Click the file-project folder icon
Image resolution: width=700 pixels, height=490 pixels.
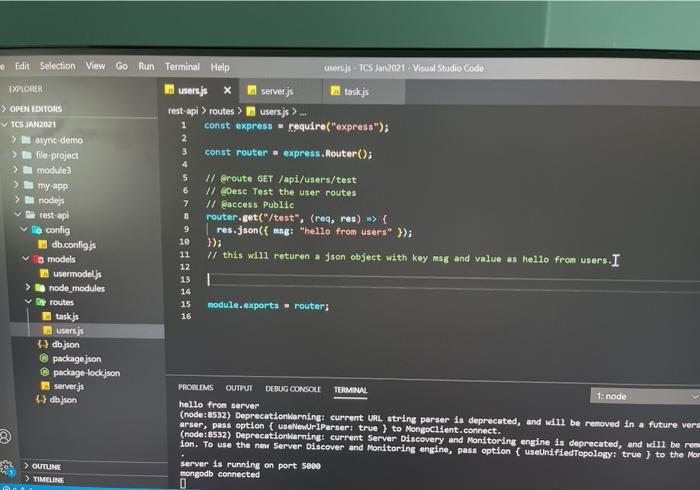coord(27,155)
